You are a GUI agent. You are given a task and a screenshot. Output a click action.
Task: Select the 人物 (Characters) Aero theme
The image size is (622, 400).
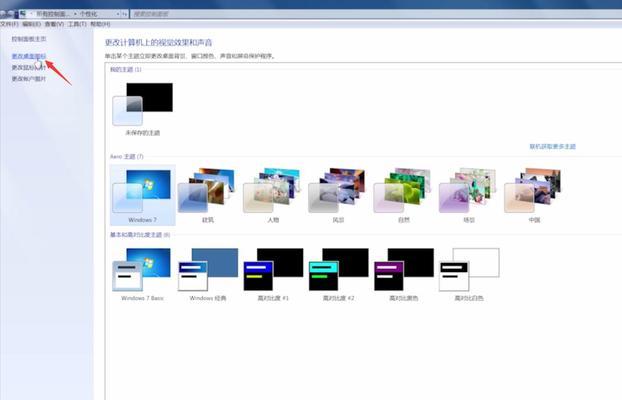coord(273,195)
